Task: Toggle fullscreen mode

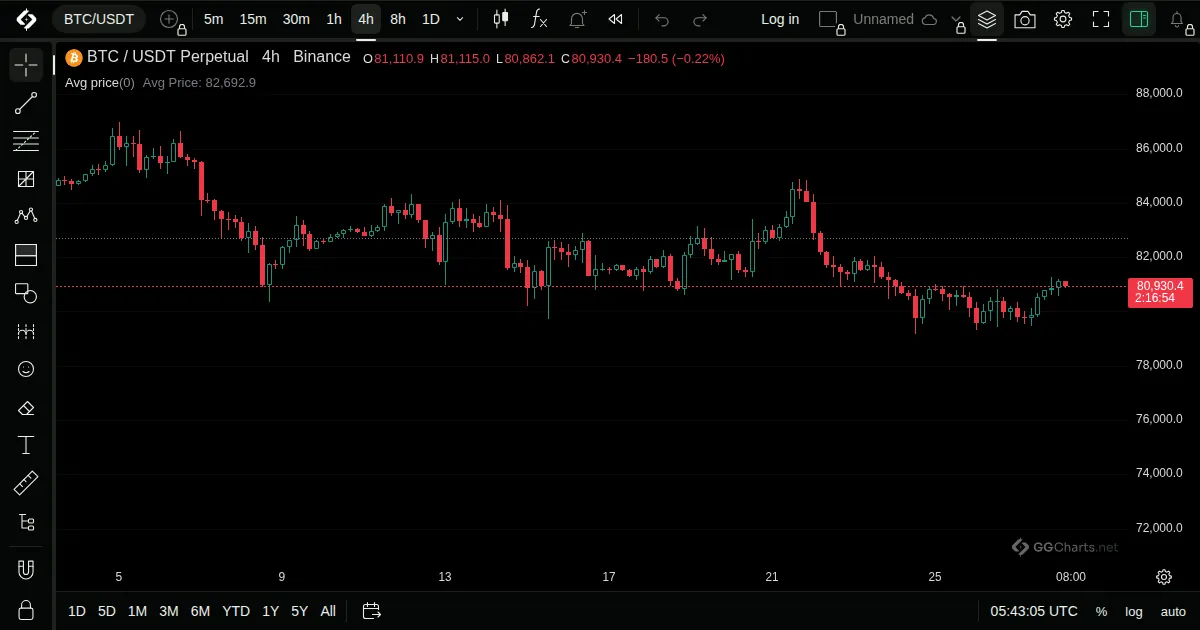Action: pyautogui.click(x=1101, y=19)
